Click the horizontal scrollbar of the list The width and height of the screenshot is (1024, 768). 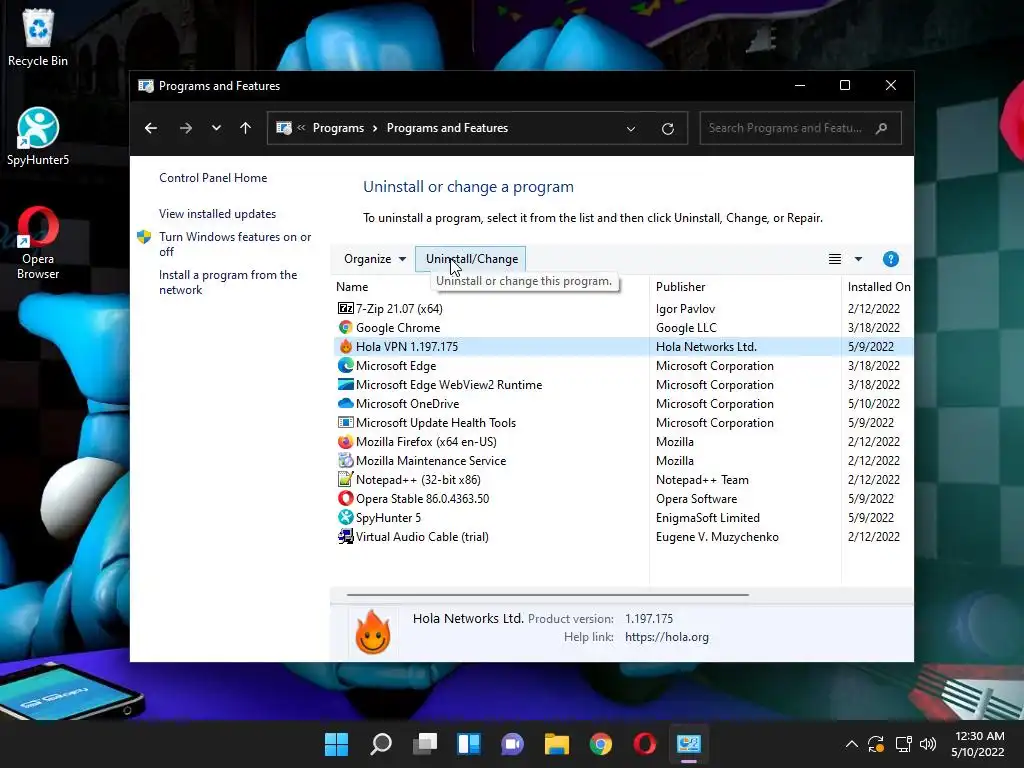(547, 595)
